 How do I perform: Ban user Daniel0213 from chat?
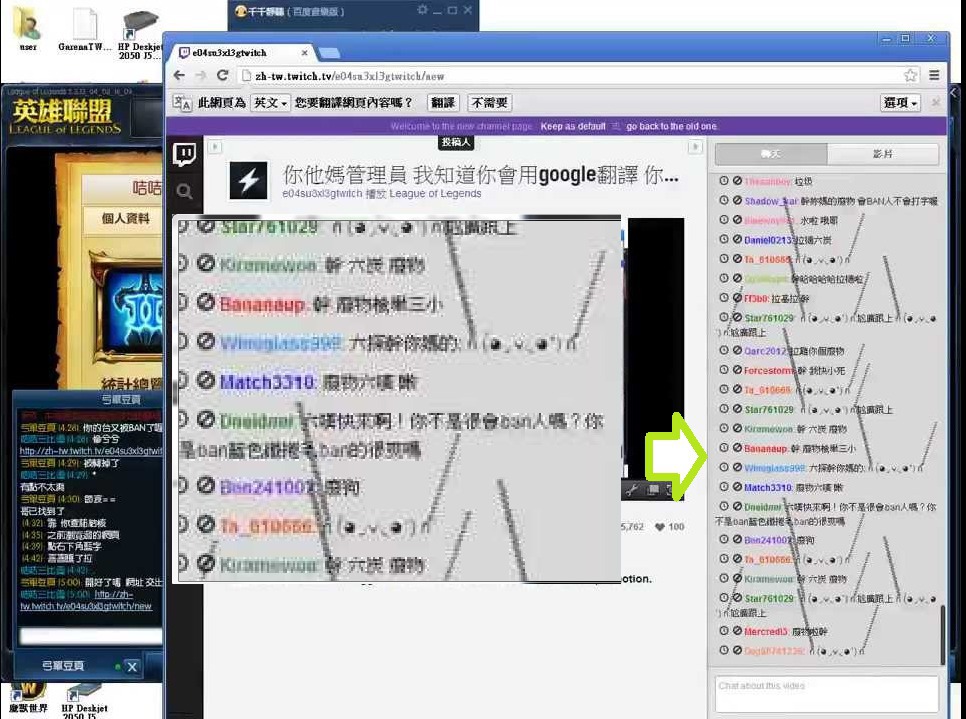click(737, 239)
